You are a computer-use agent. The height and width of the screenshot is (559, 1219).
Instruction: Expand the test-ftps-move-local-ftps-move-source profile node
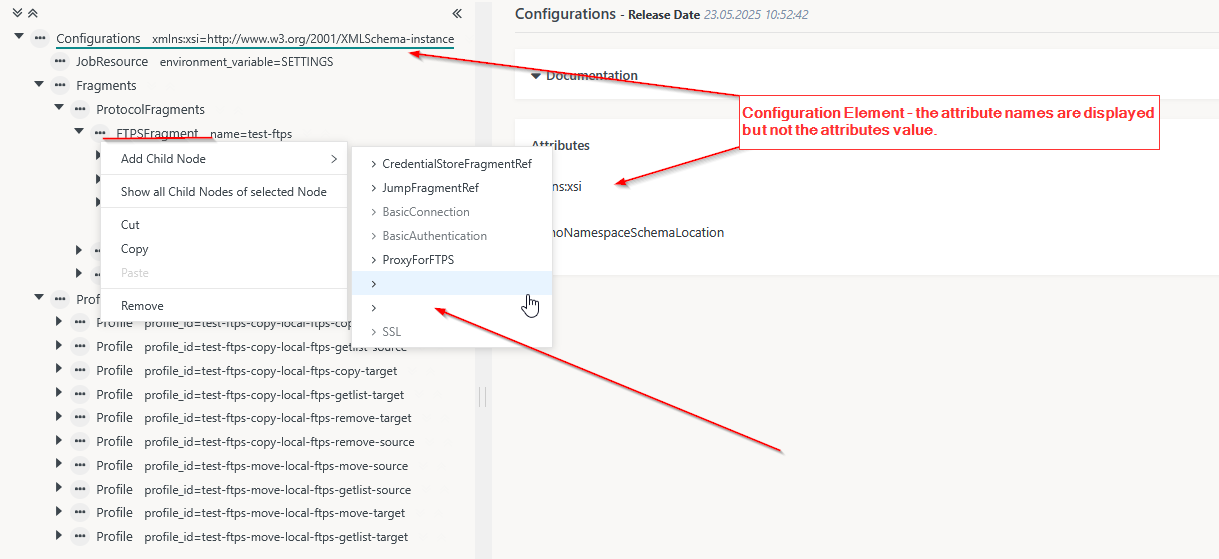tap(59, 465)
